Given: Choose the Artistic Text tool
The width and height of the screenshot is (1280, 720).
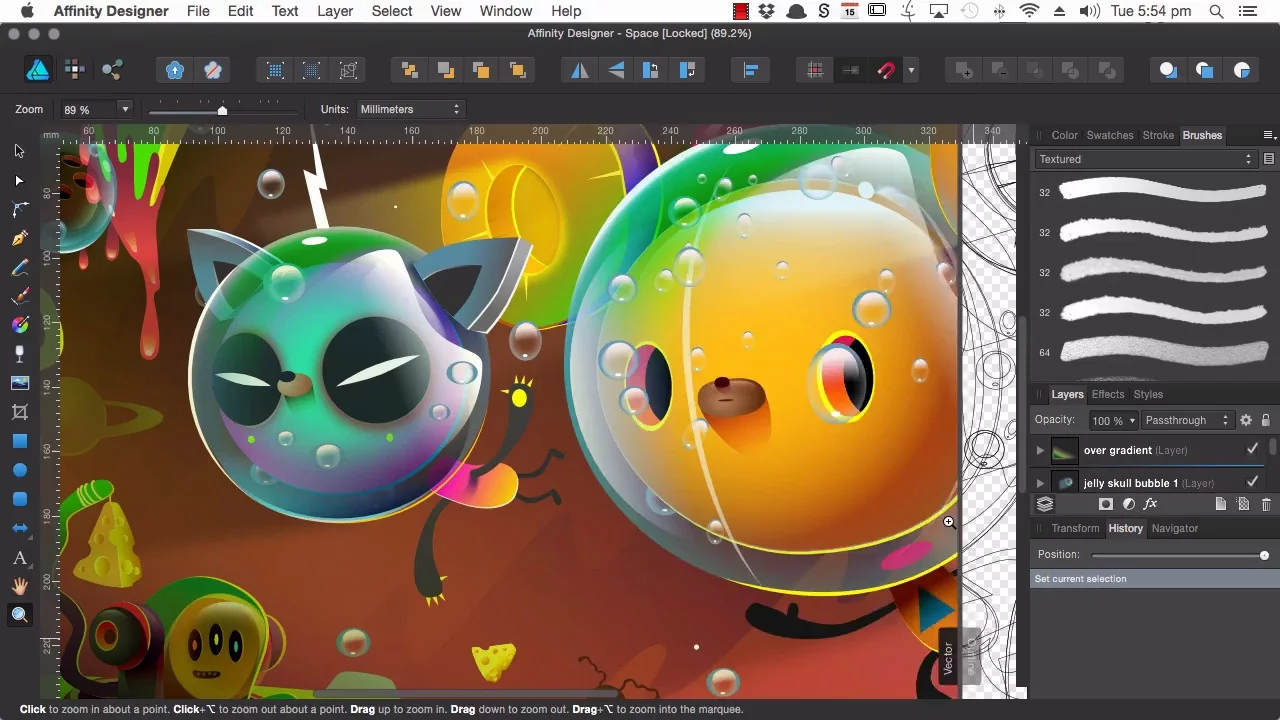Looking at the screenshot, I should click(19, 557).
